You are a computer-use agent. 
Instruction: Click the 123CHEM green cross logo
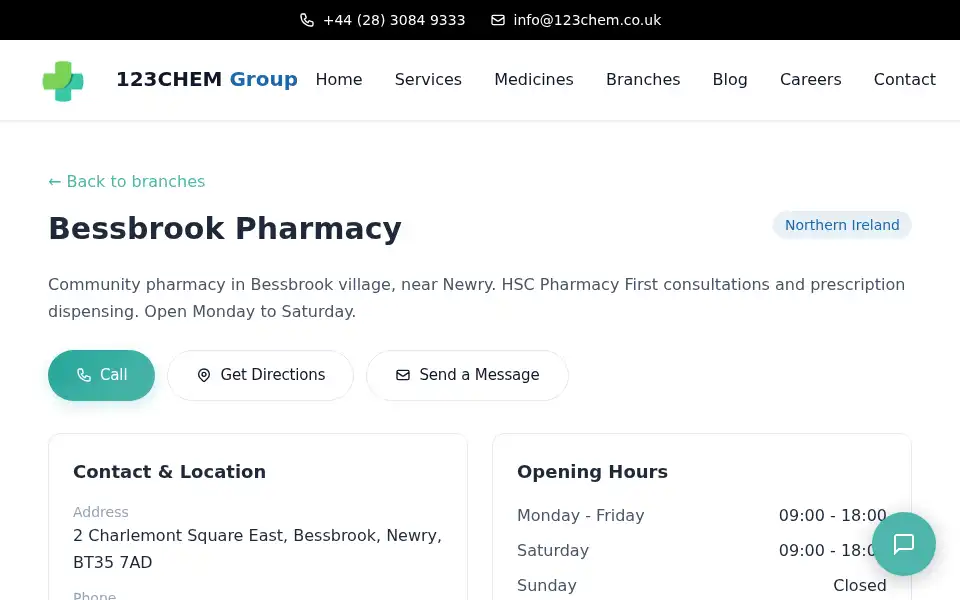pos(63,81)
